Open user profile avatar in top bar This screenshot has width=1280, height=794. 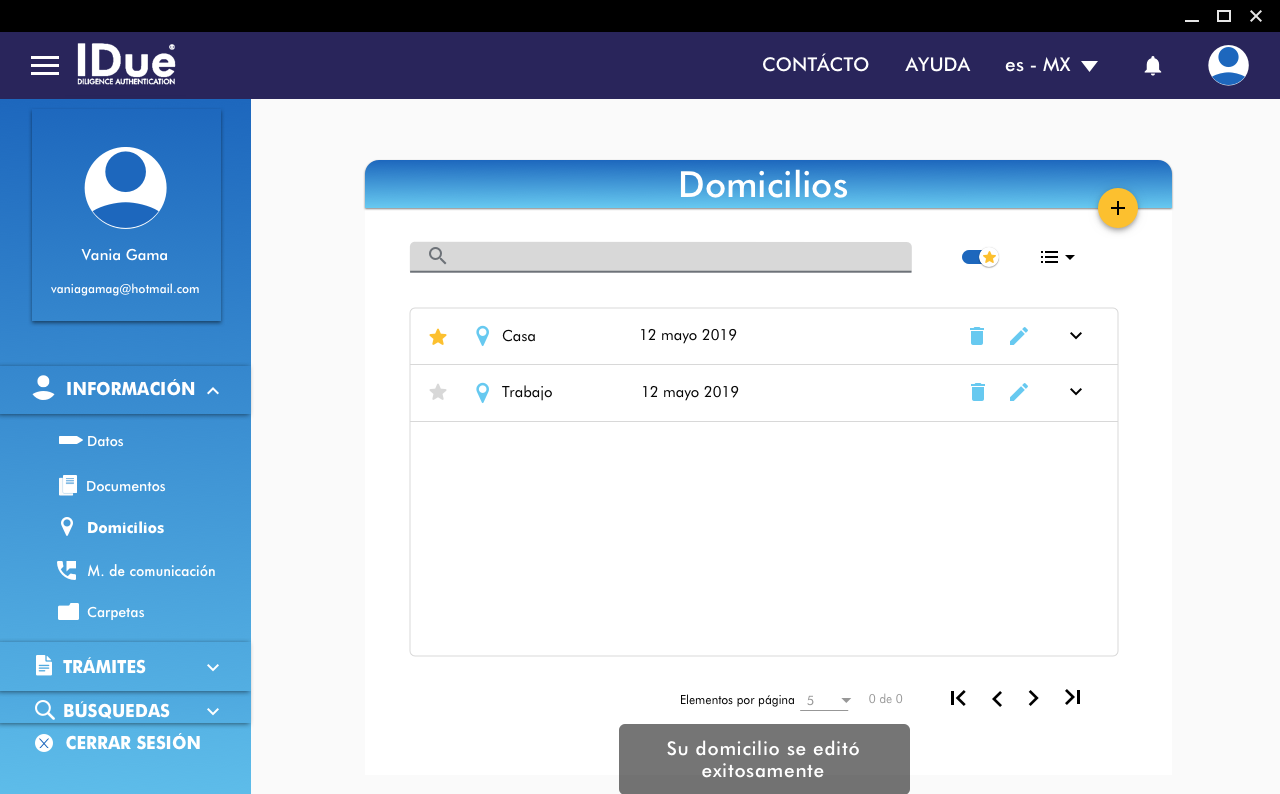1227,65
